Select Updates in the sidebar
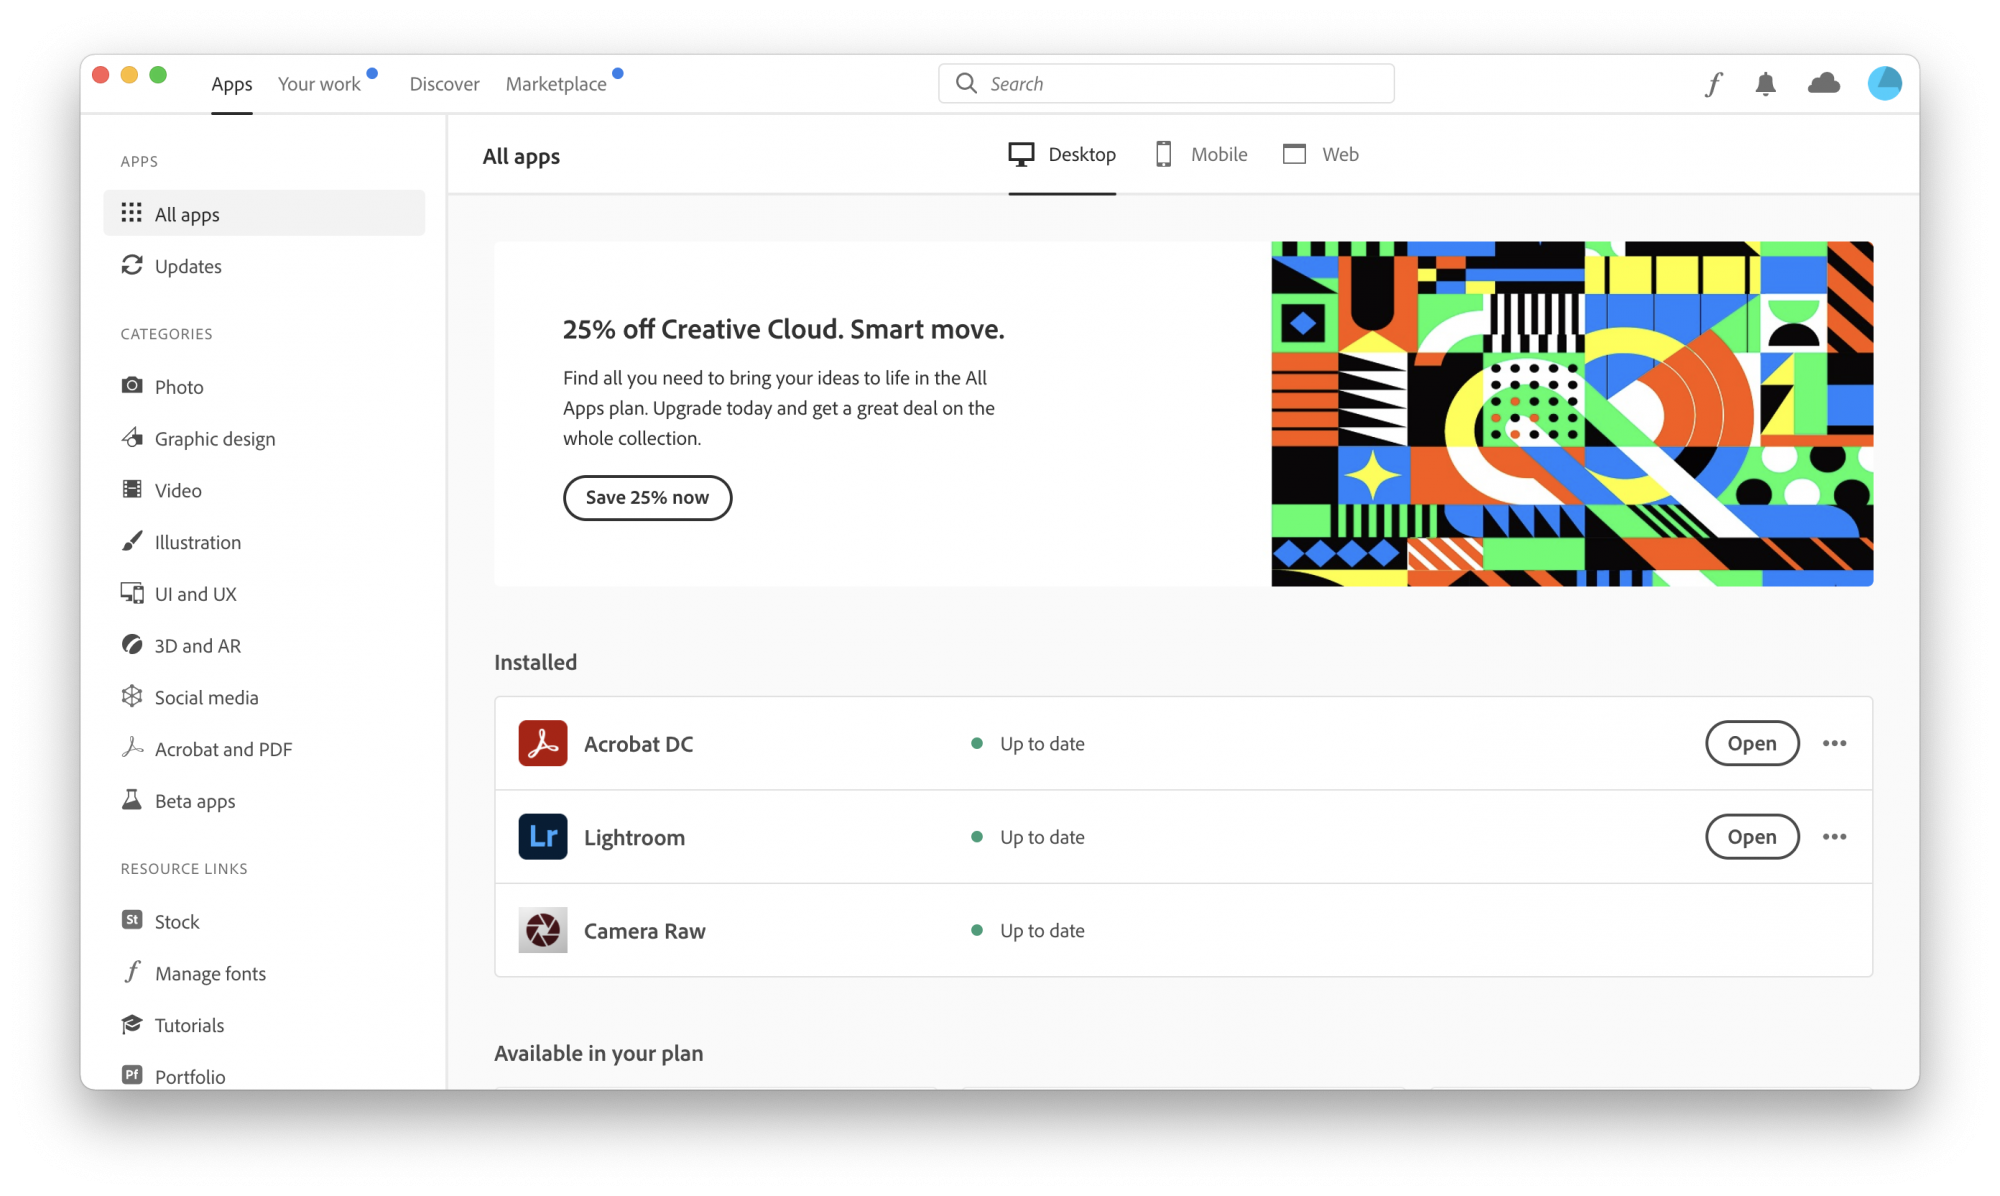Screen dimensions: 2000x1196 tap(188, 267)
